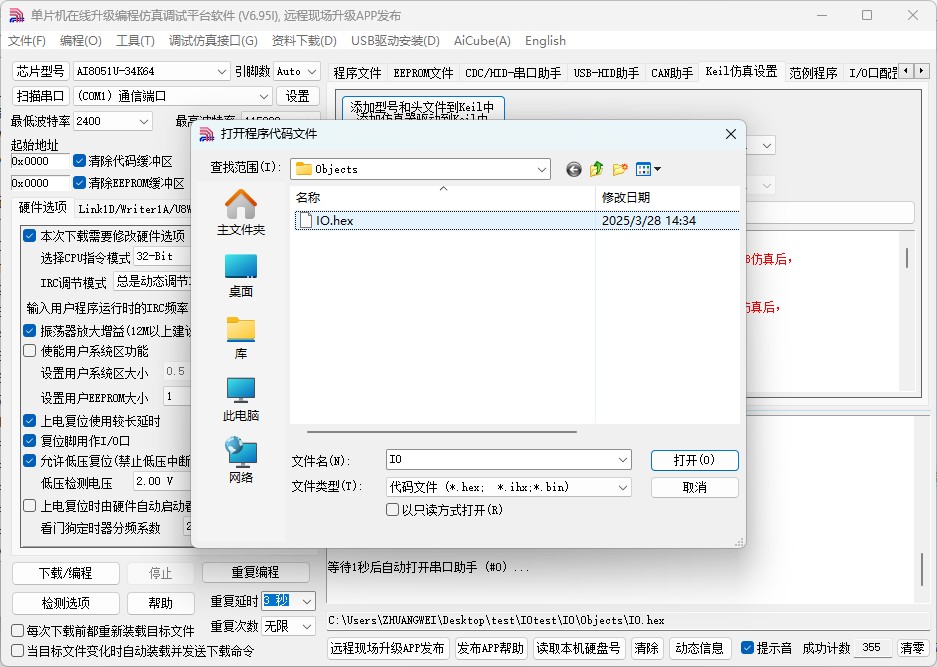Open the Program(O) menu
Screen dimensions: 937x667
tap(81, 41)
